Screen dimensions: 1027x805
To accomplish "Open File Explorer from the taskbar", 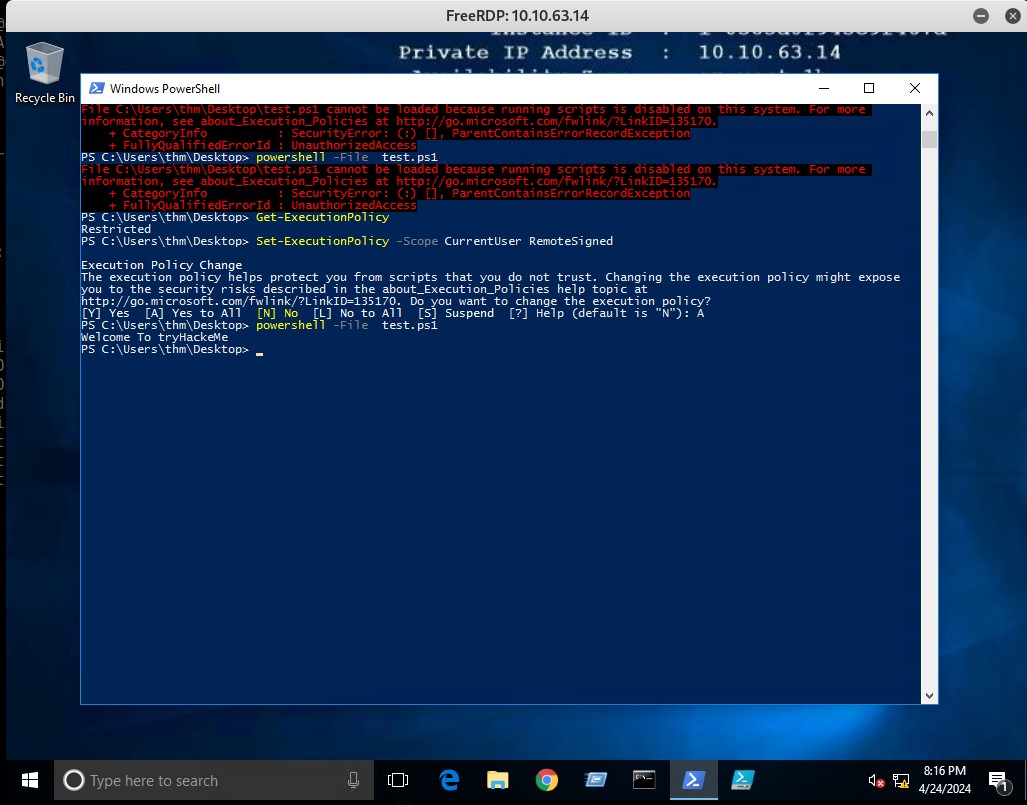I will [497, 780].
